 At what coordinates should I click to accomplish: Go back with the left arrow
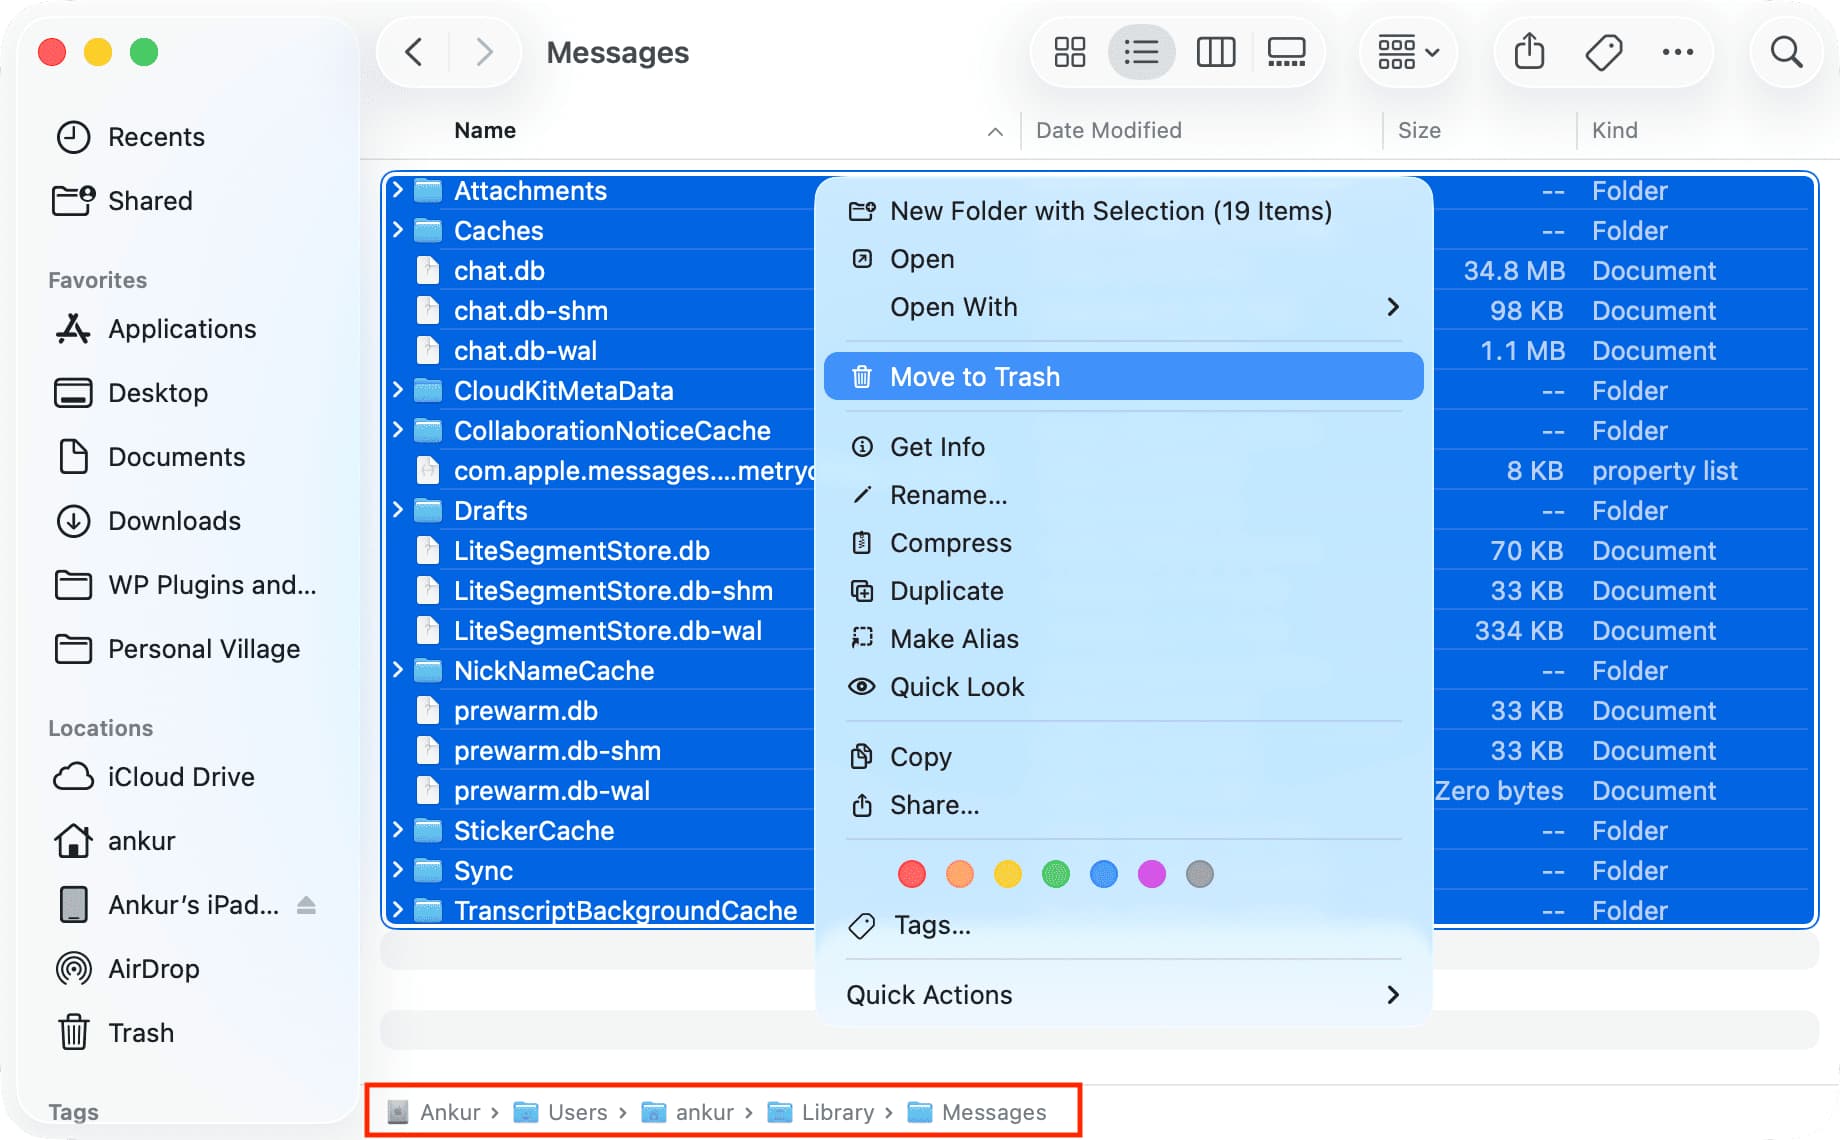click(414, 52)
